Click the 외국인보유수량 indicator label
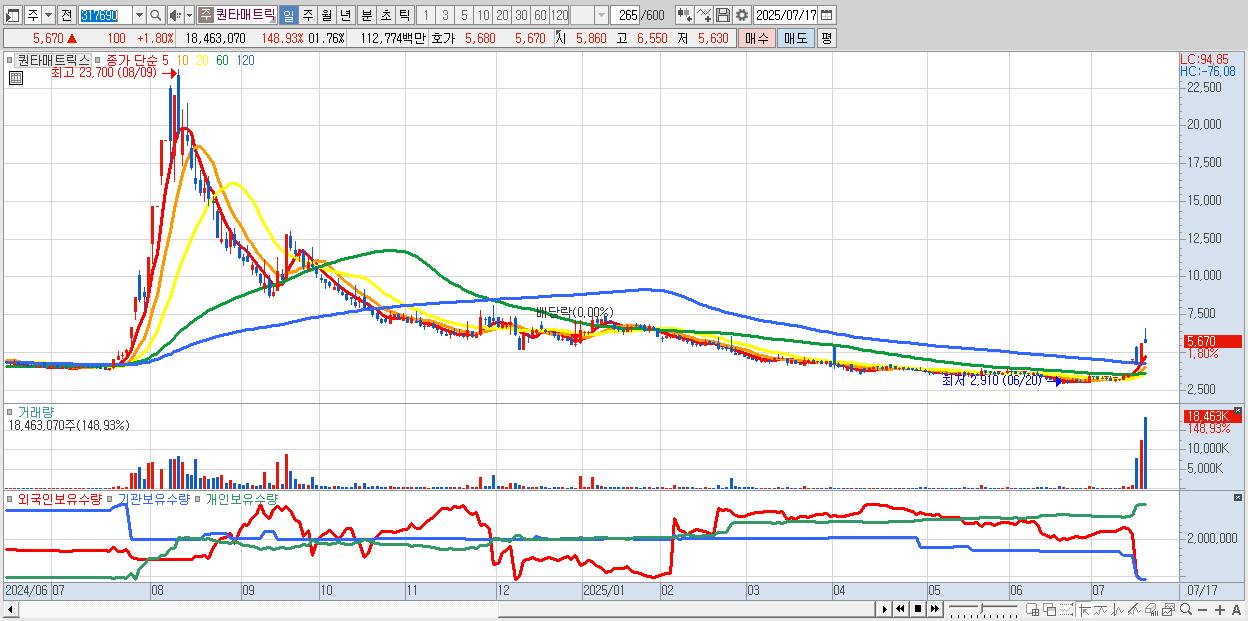The width and height of the screenshot is (1248, 621). 61,498
